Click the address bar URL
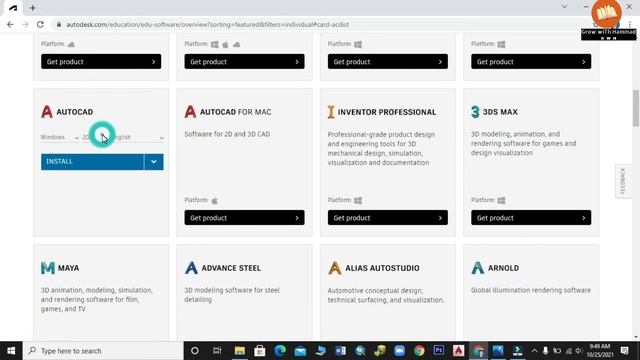 [x=207, y=24]
